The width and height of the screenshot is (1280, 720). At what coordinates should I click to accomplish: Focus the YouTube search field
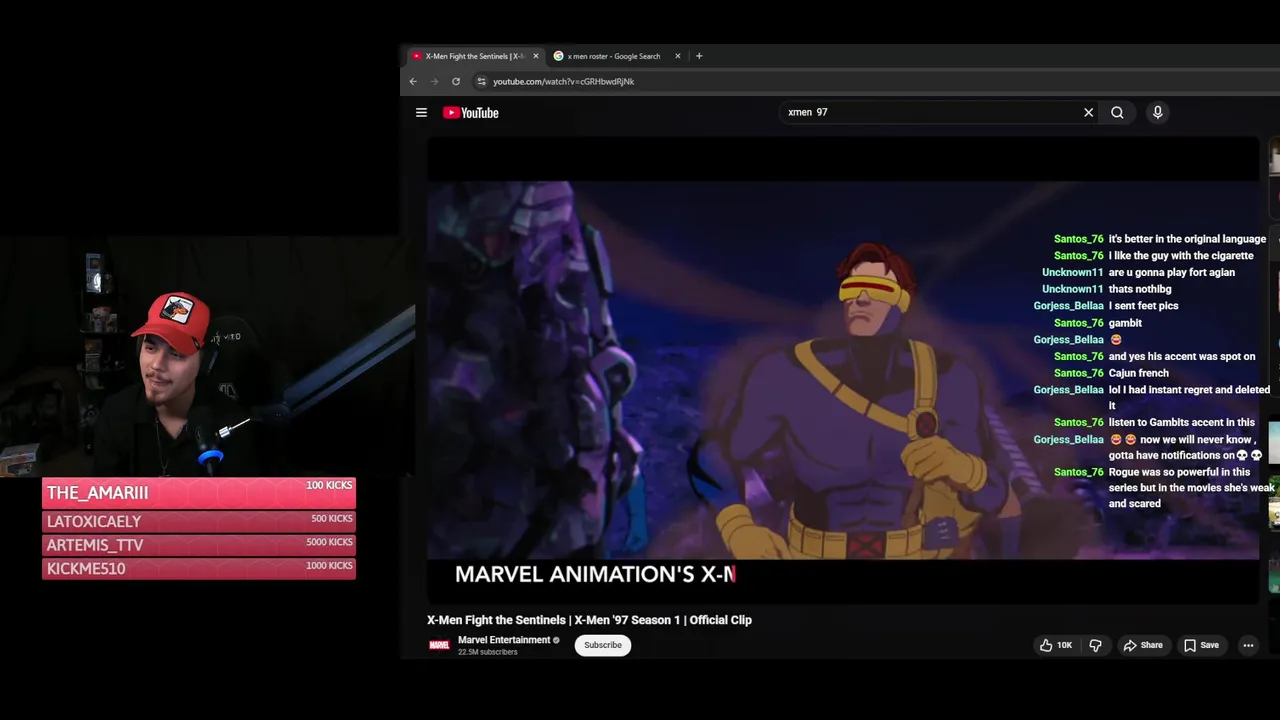tap(930, 113)
